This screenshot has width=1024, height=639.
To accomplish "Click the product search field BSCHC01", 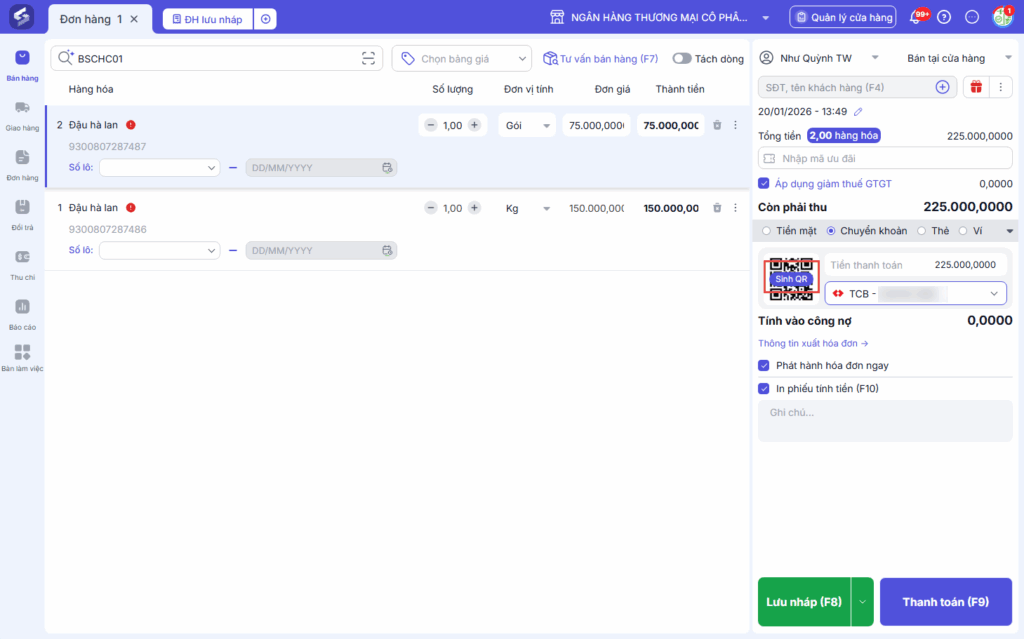I will pyautogui.click(x=216, y=58).
